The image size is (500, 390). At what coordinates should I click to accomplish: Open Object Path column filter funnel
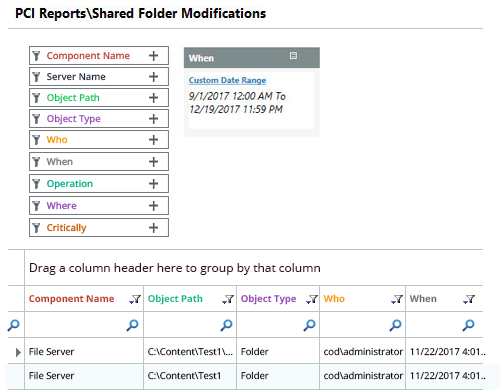click(228, 299)
